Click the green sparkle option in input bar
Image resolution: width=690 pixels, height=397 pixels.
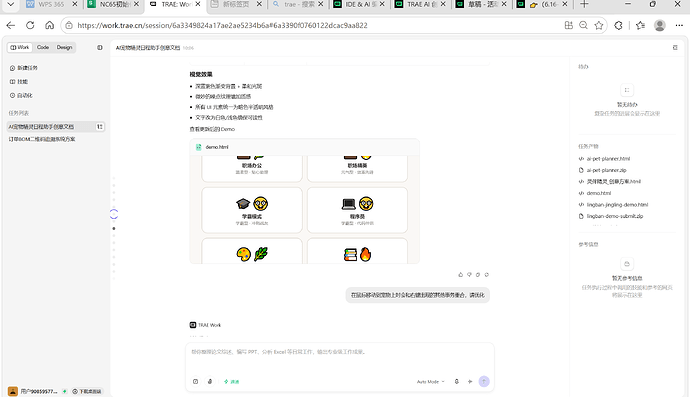click(231, 382)
